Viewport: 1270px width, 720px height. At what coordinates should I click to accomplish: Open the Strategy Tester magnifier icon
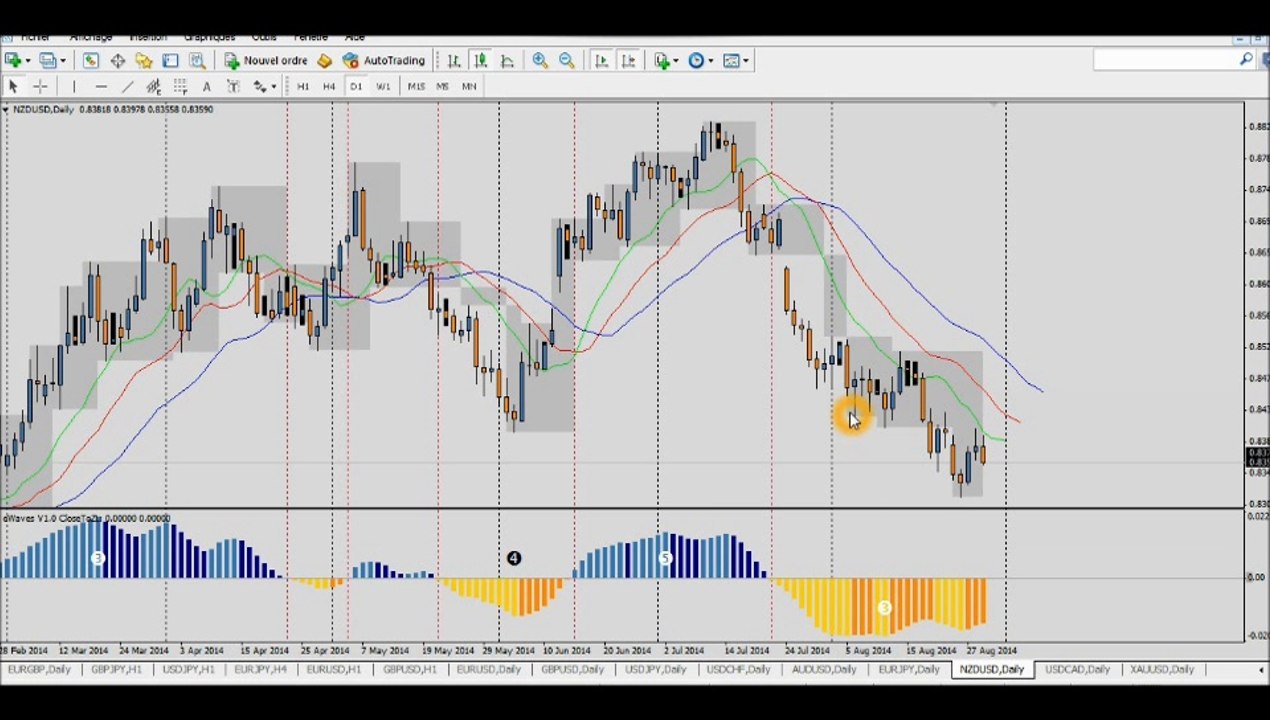point(197,61)
